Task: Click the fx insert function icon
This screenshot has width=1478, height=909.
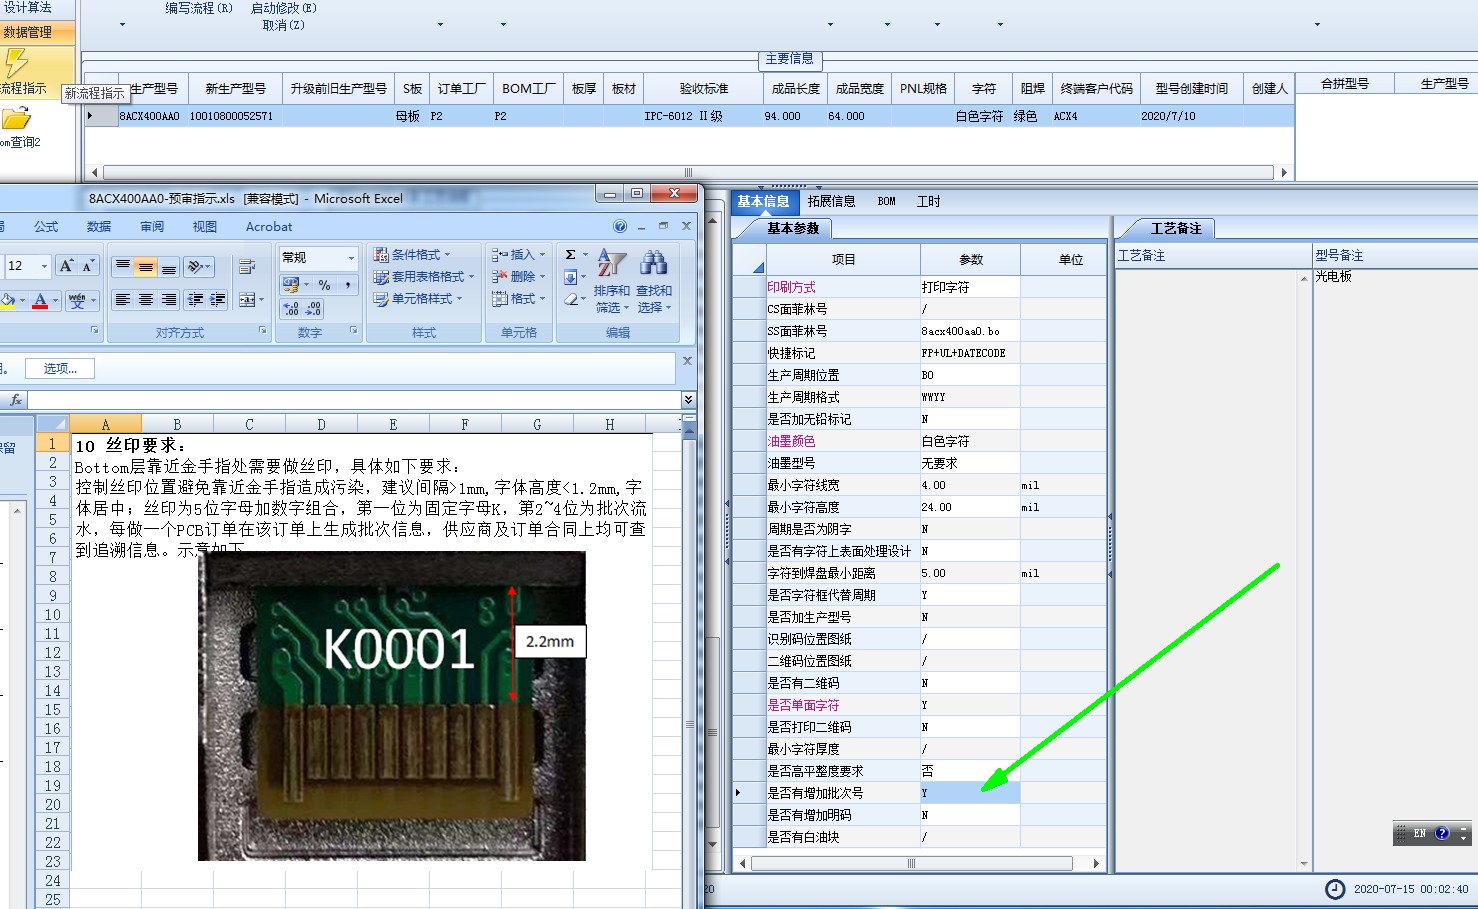Action: pyautogui.click(x=16, y=399)
